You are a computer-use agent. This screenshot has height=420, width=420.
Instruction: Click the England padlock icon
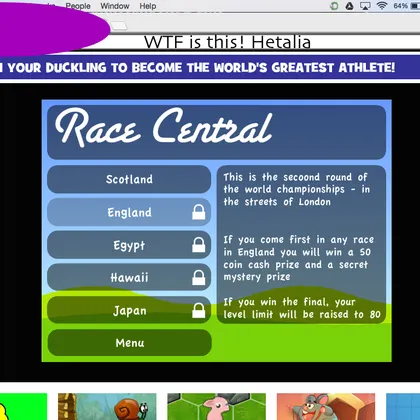(x=199, y=212)
